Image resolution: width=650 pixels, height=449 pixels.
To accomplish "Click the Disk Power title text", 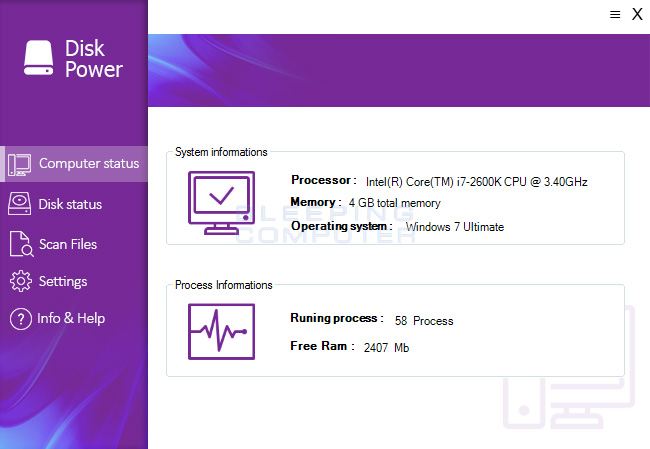I will point(93,59).
